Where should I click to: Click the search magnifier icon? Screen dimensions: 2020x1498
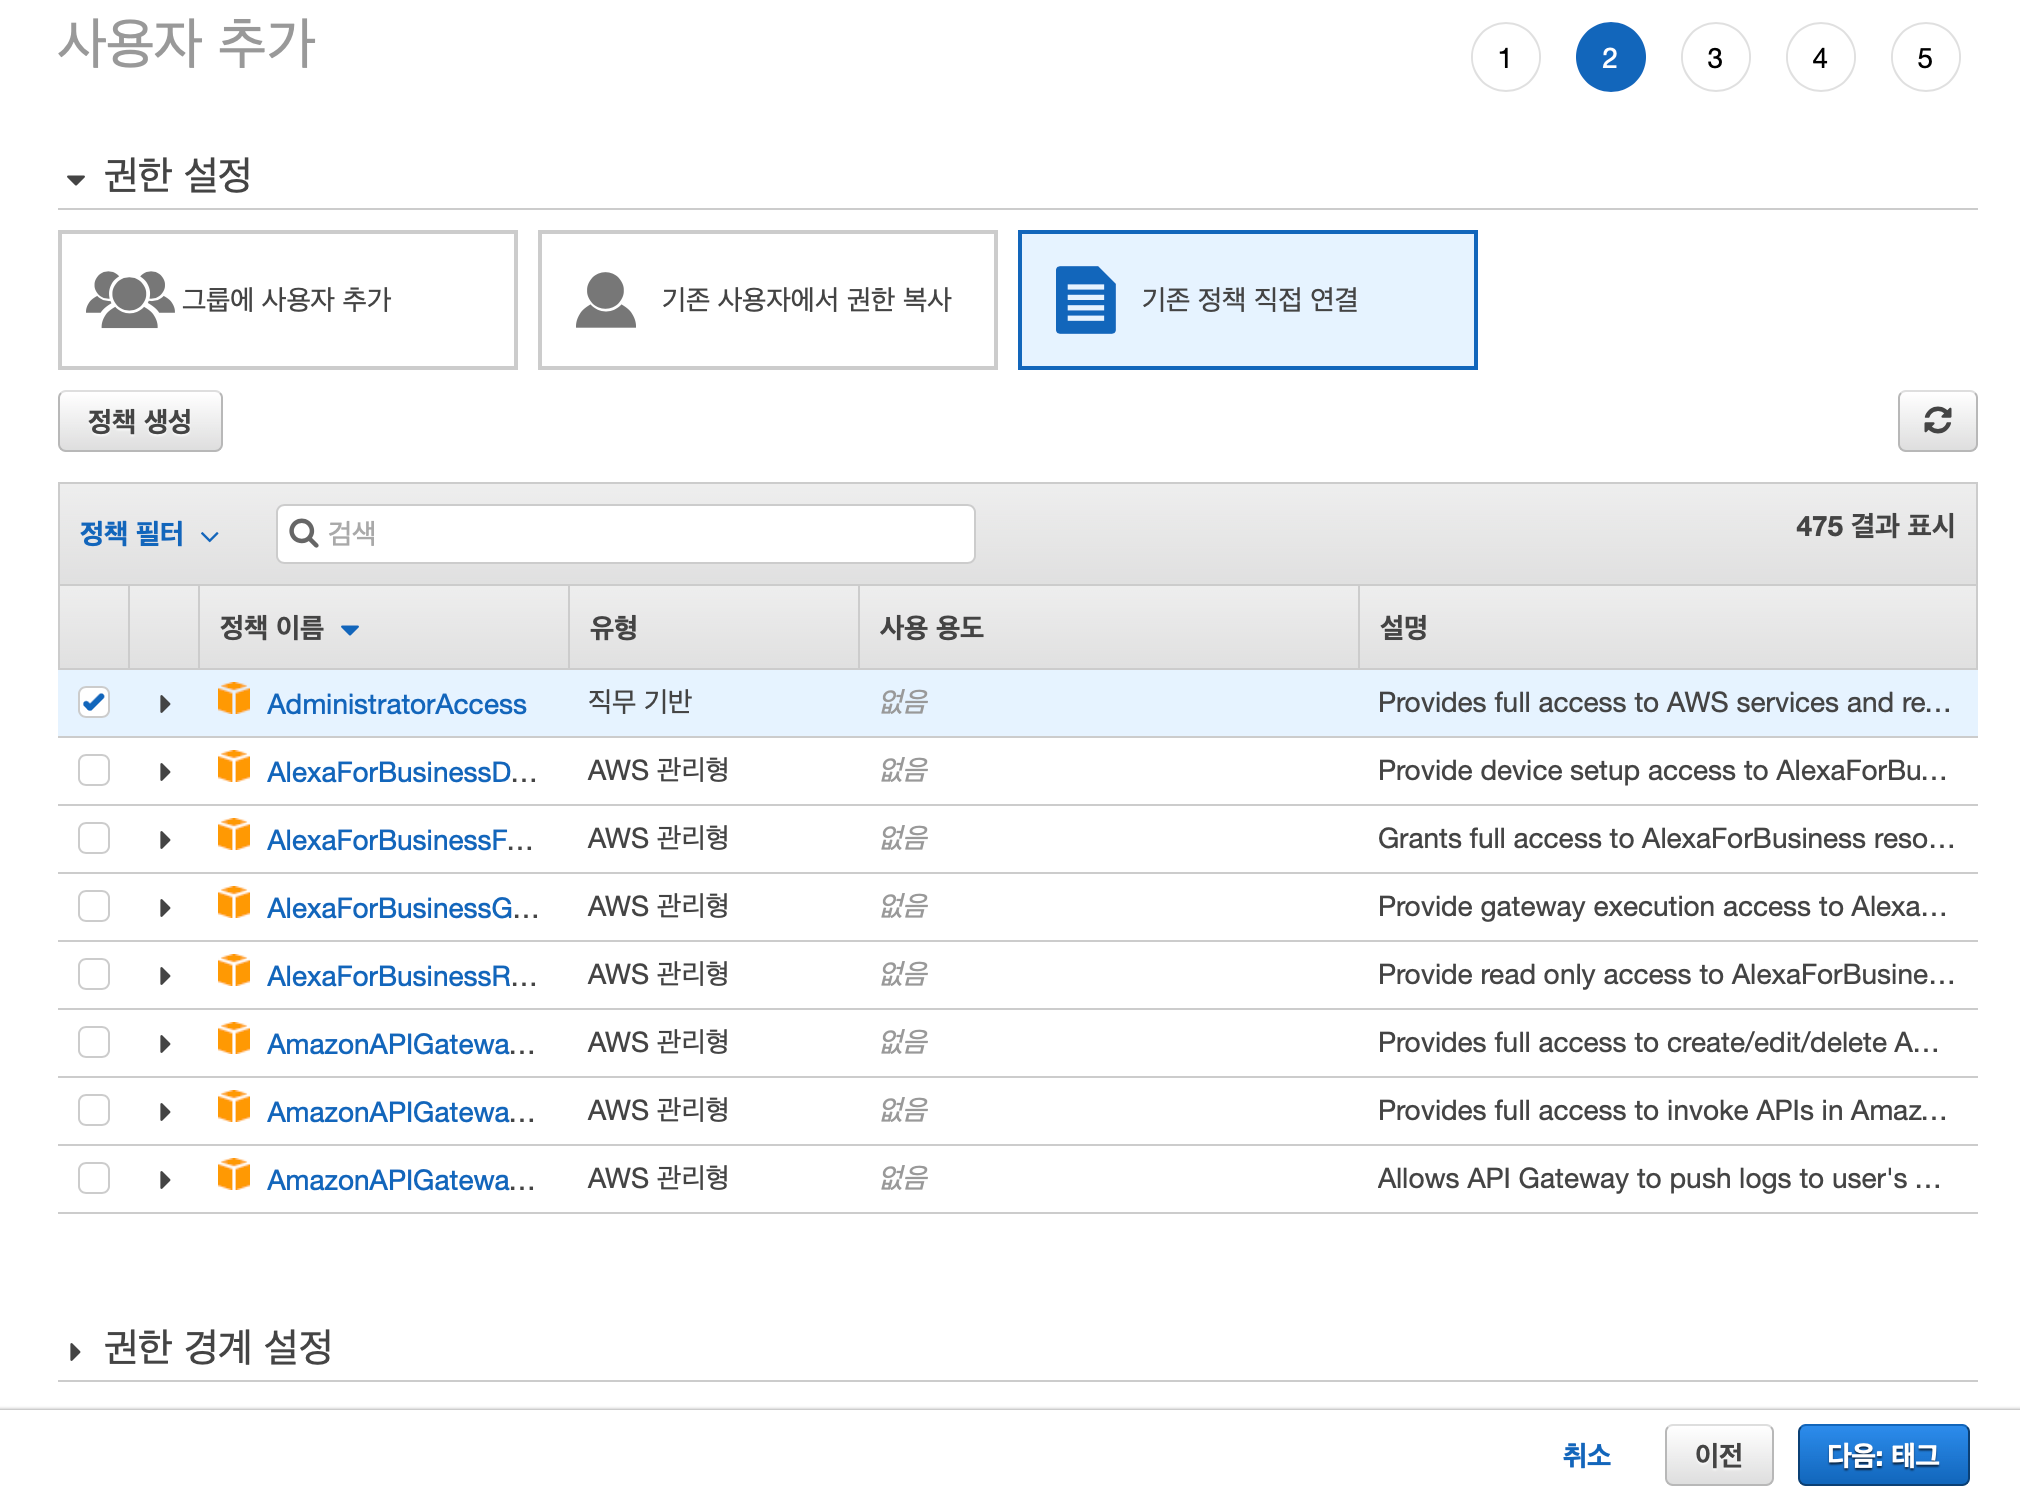point(303,533)
